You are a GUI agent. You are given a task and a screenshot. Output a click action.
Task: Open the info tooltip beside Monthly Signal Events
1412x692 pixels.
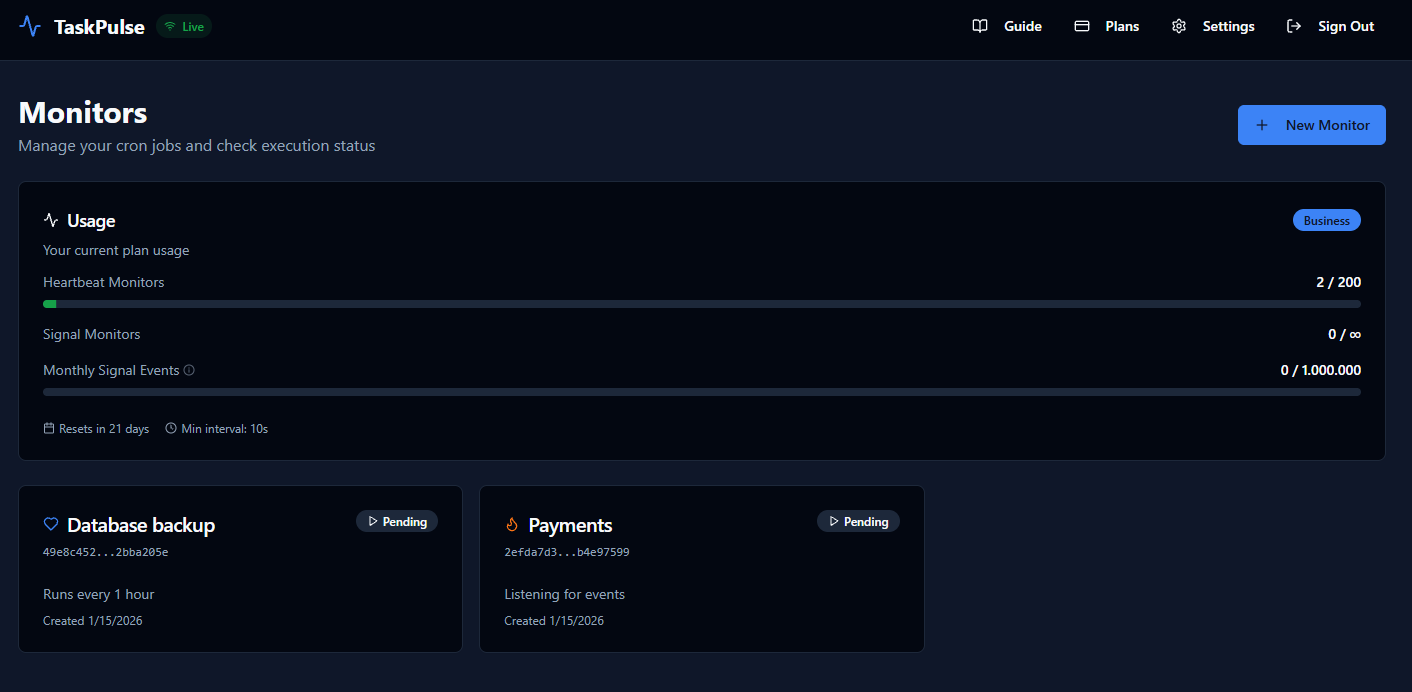tap(189, 370)
